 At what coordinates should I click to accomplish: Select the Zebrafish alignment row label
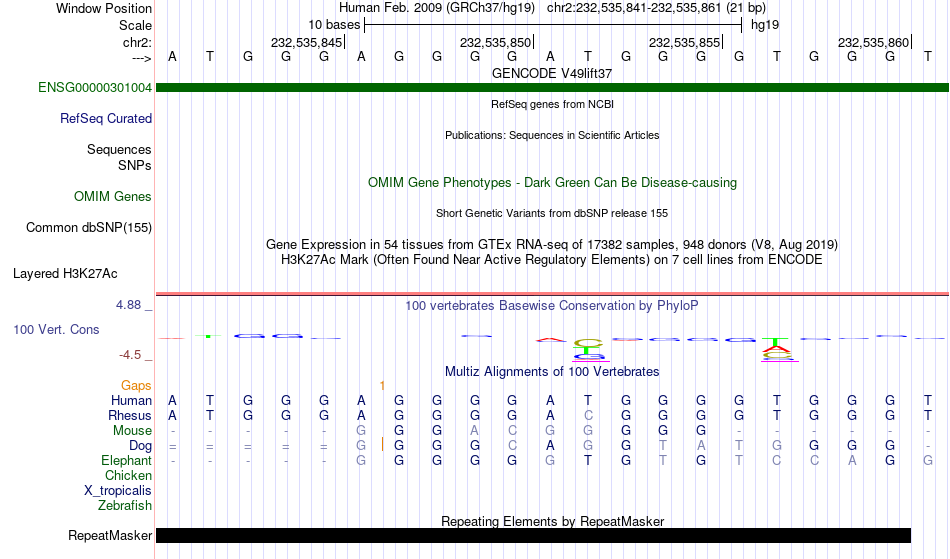point(125,505)
